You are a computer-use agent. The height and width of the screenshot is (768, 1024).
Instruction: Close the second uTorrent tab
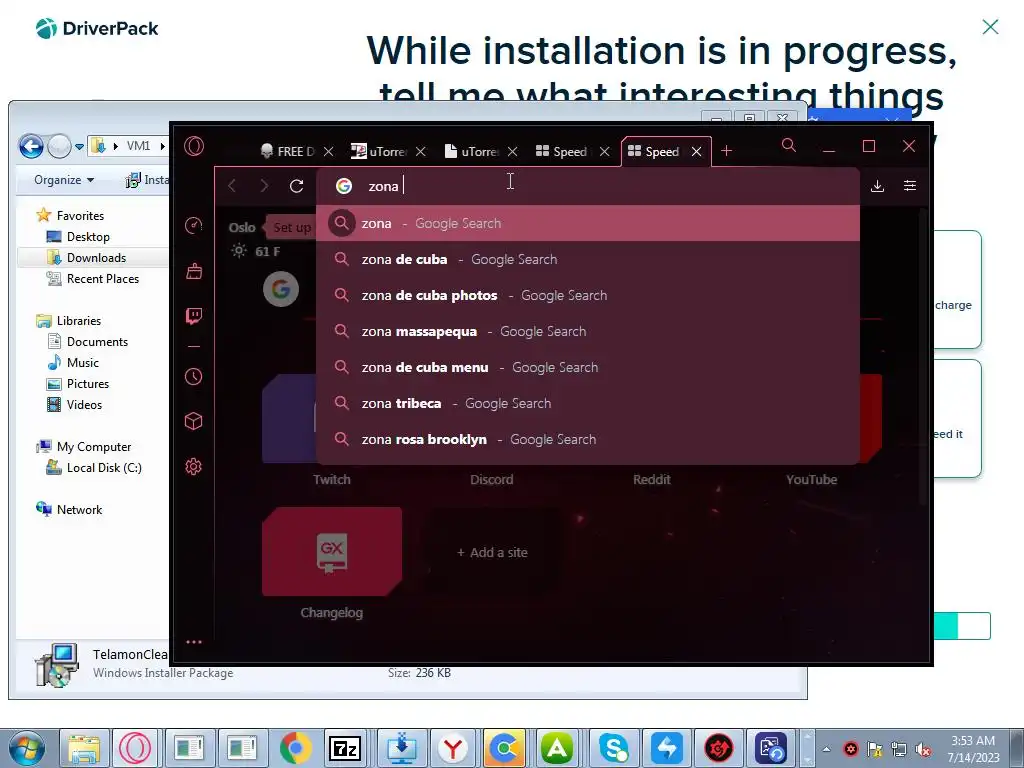pos(513,152)
